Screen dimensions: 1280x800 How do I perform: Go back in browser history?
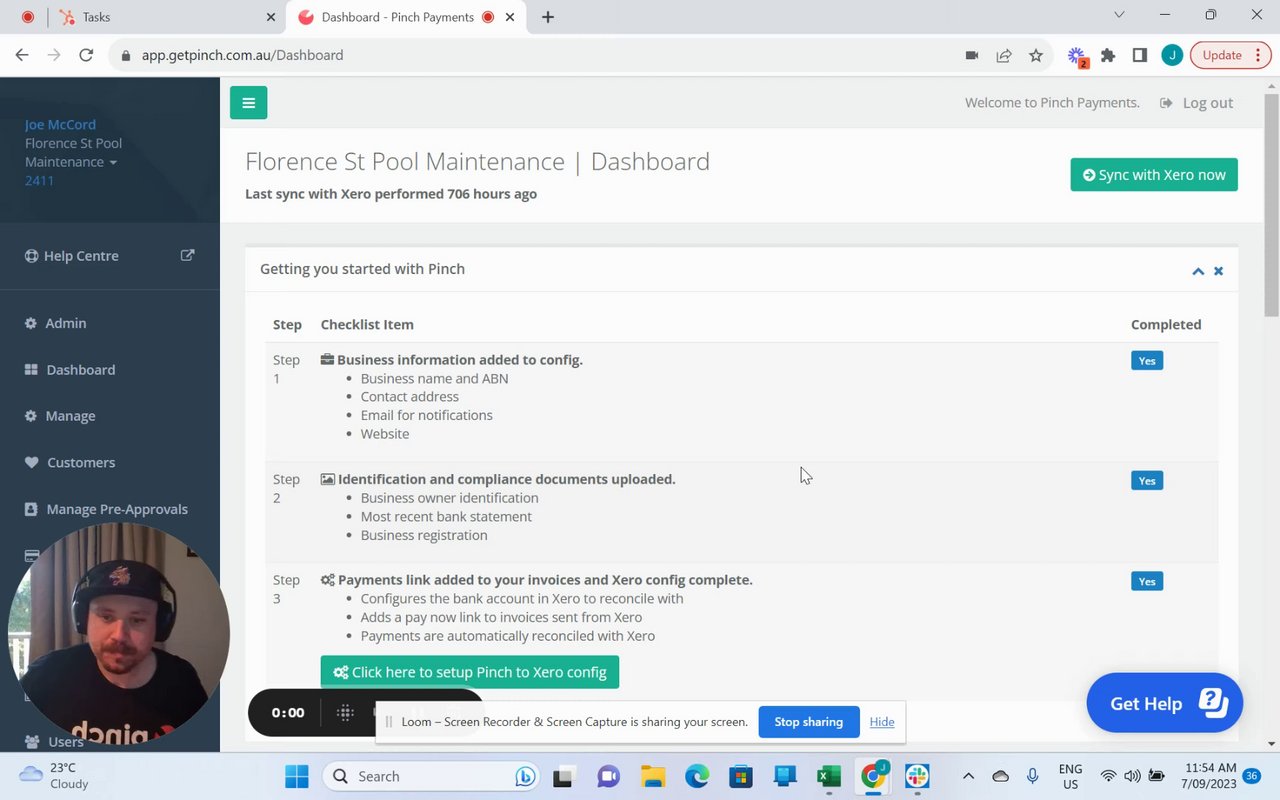pyautogui.click(x=22, y=55)
